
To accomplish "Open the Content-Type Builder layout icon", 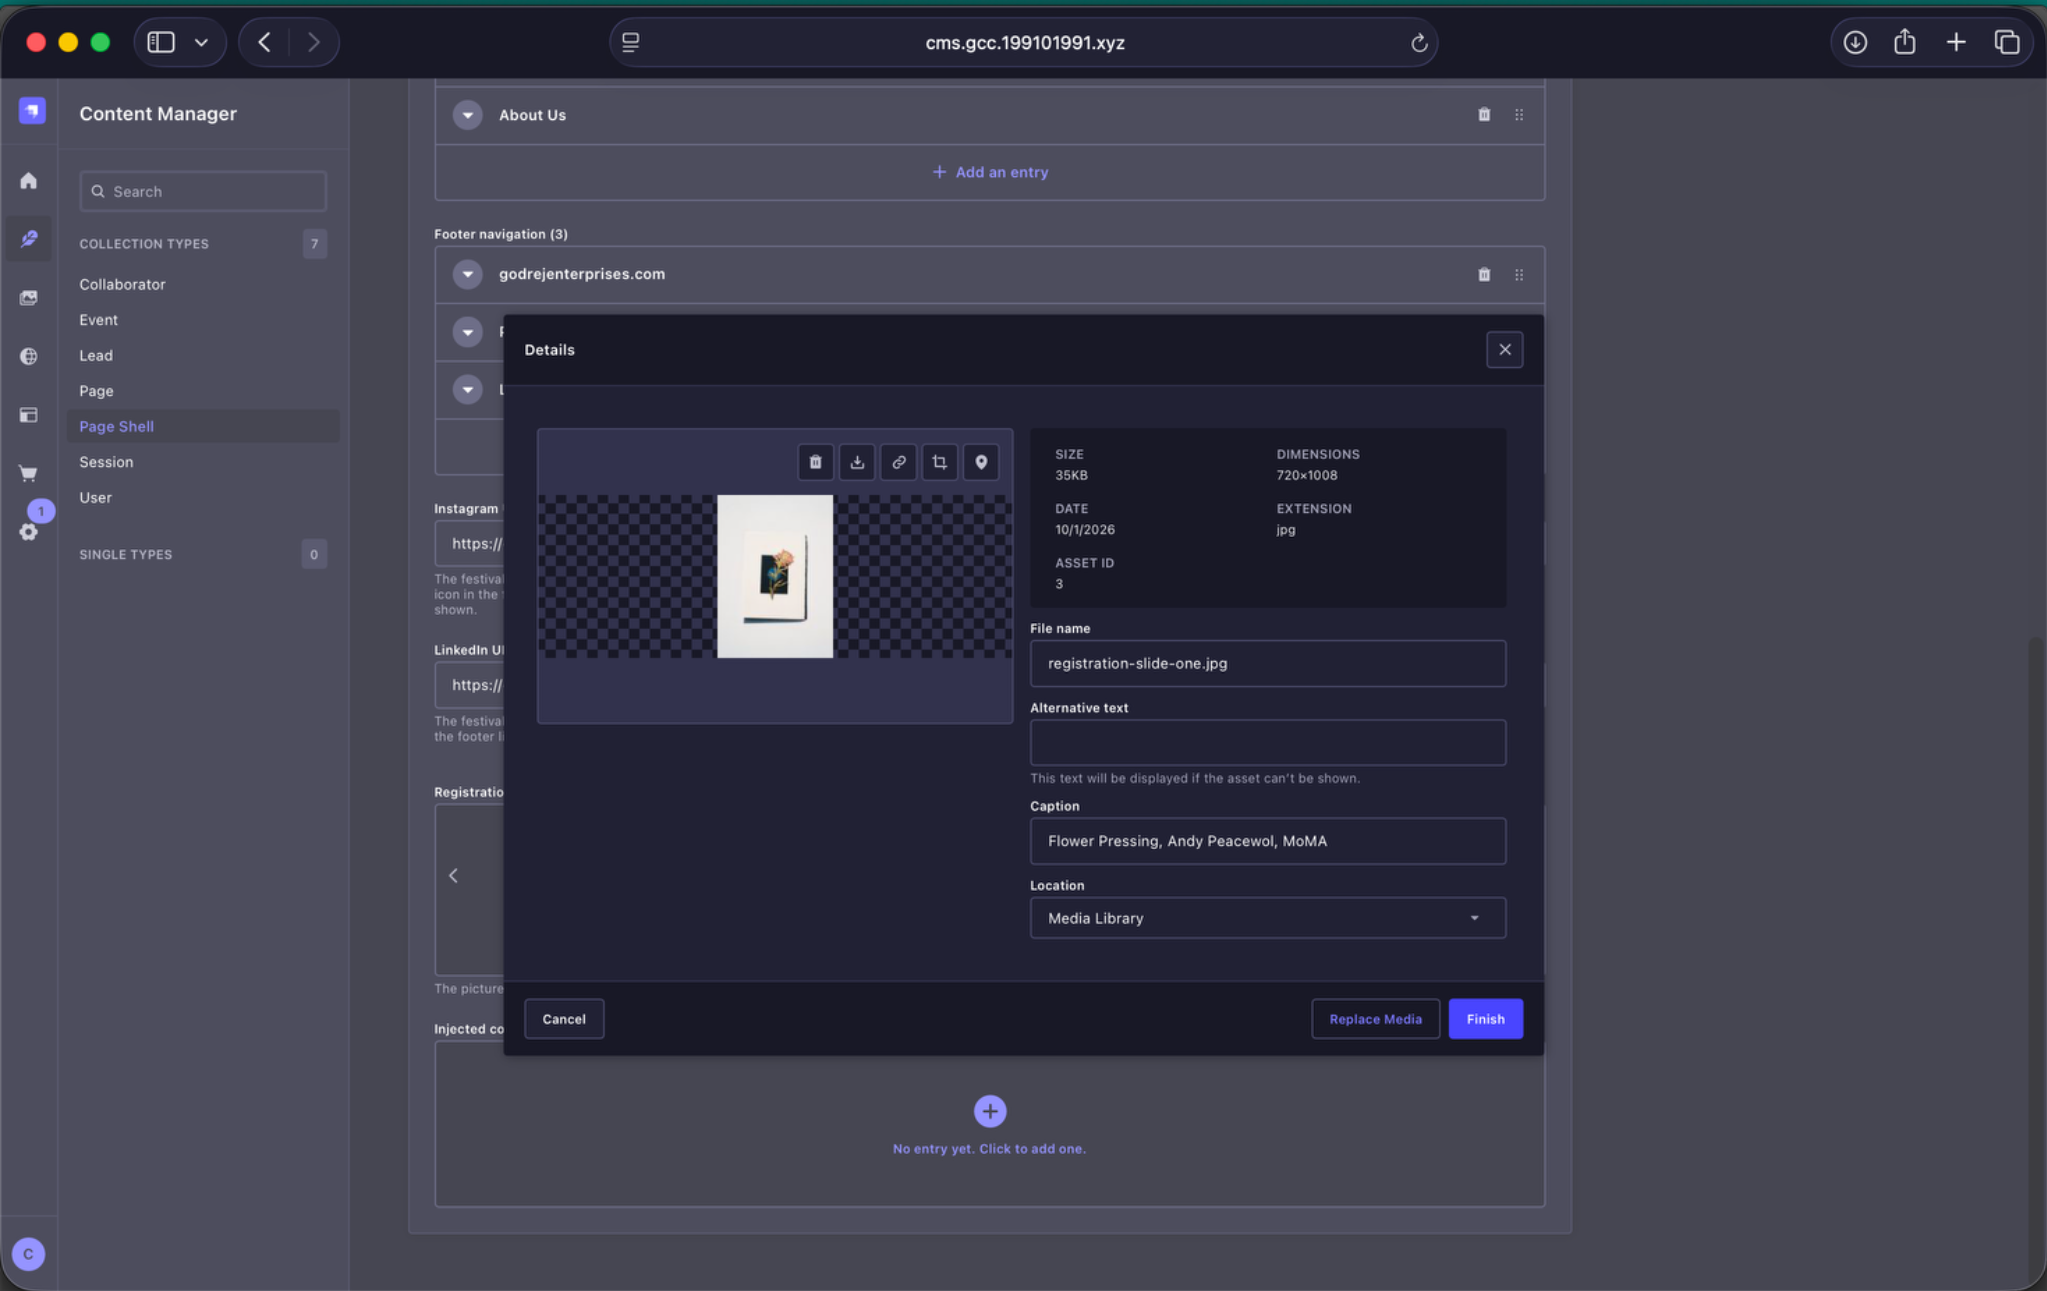I will 29,415.
